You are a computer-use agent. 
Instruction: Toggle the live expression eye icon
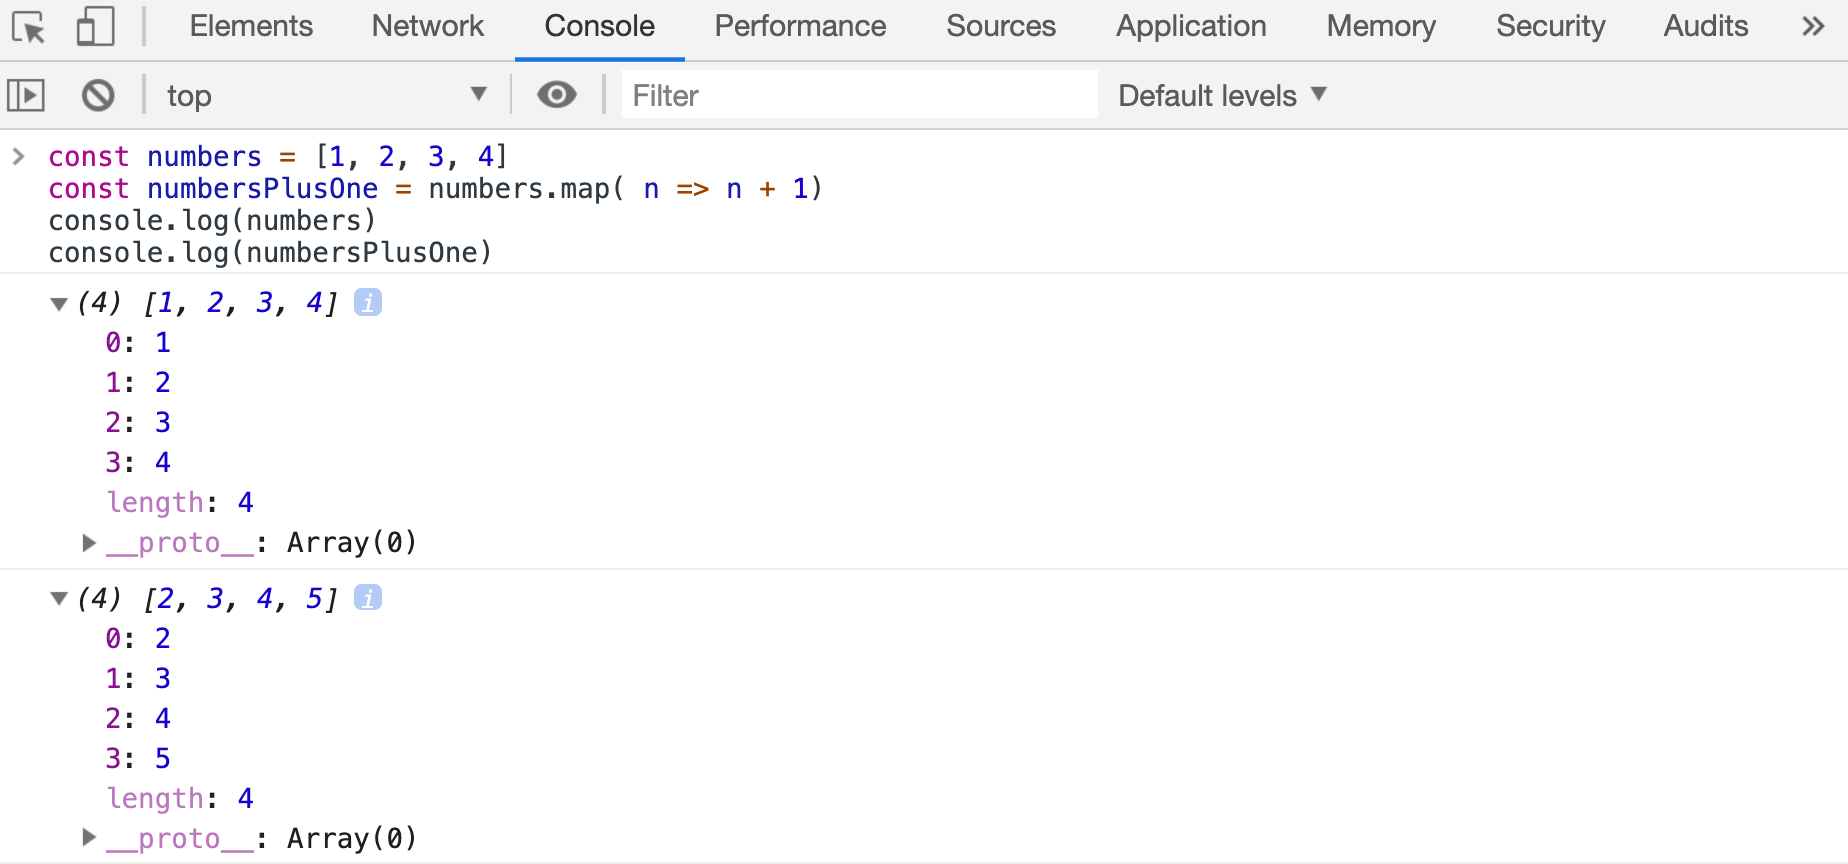(557, 95)
